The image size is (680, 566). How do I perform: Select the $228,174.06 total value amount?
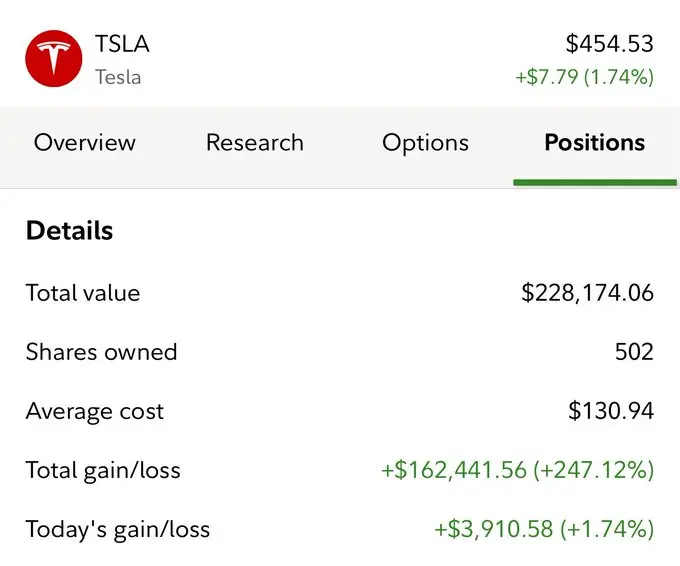[587, 293]
